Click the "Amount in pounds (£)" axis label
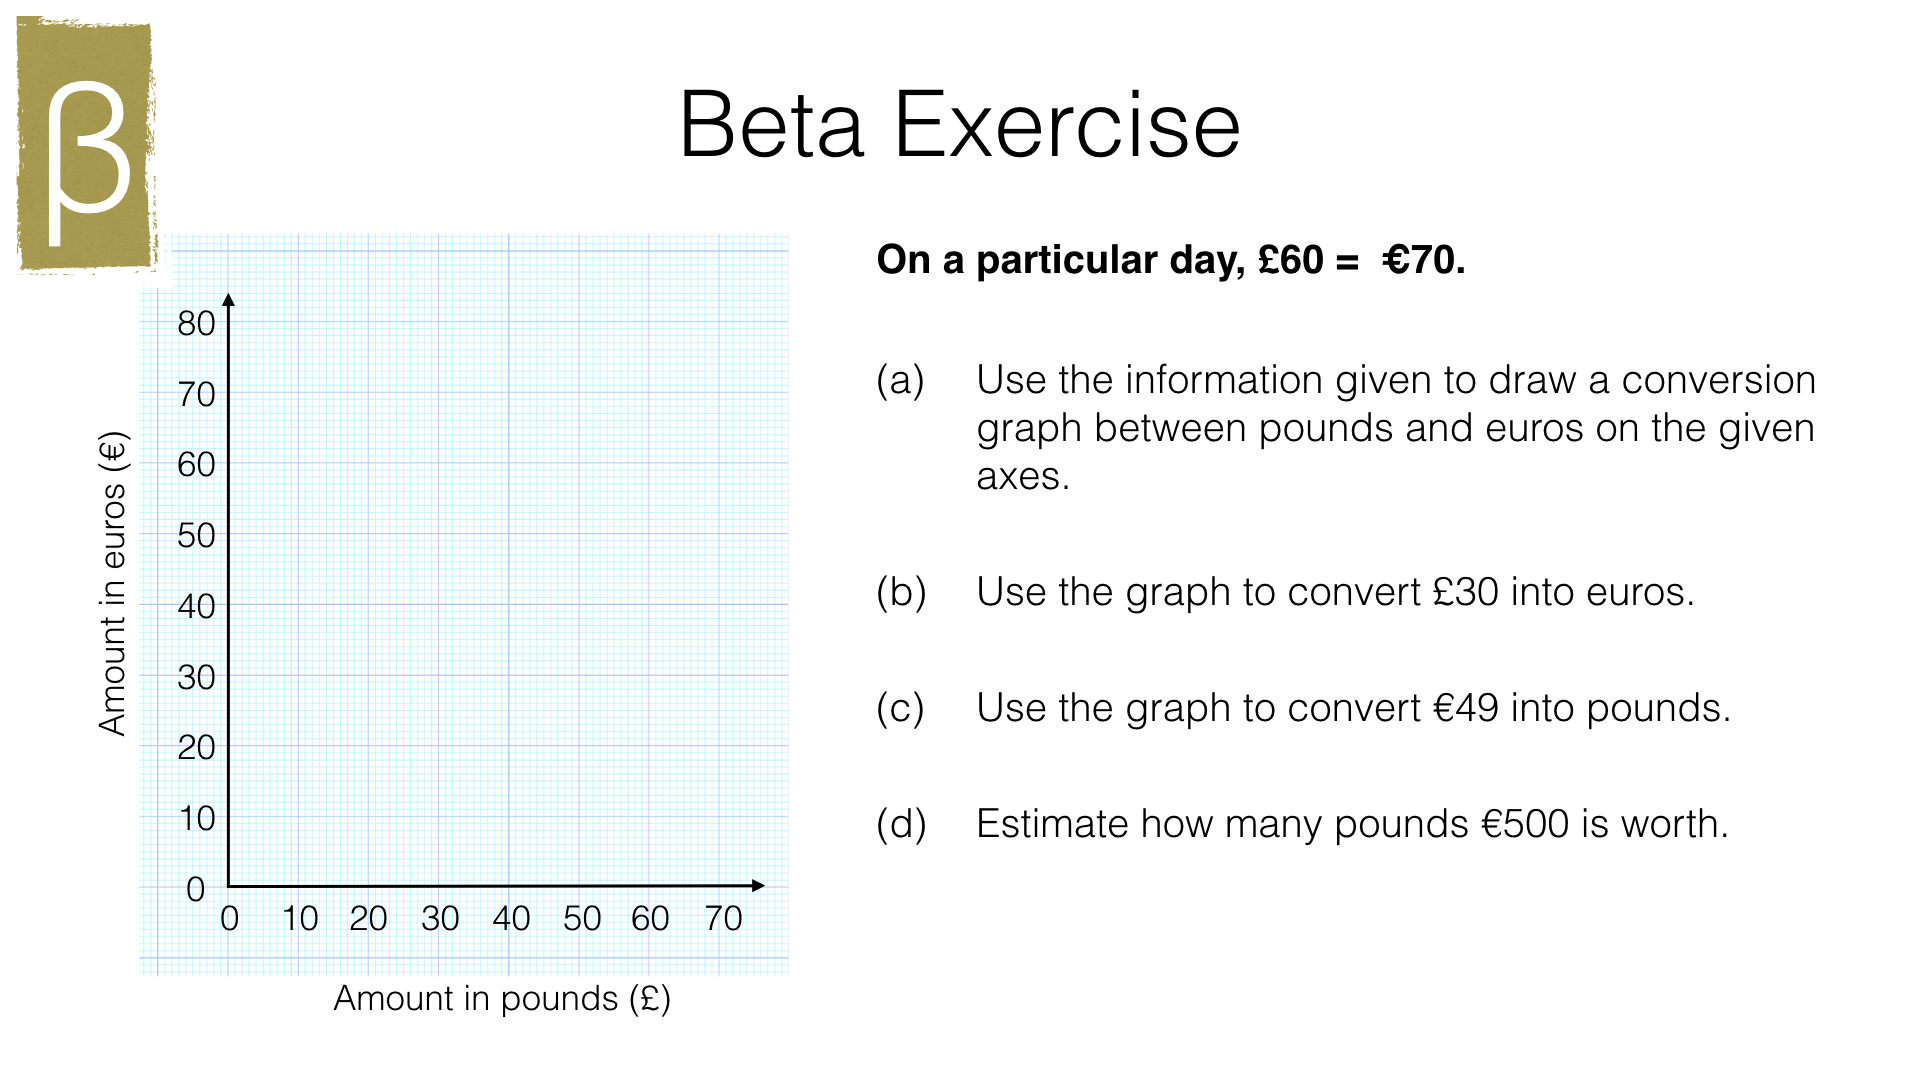Viewport: 1920px width, 1080px height. coord(502,998)
